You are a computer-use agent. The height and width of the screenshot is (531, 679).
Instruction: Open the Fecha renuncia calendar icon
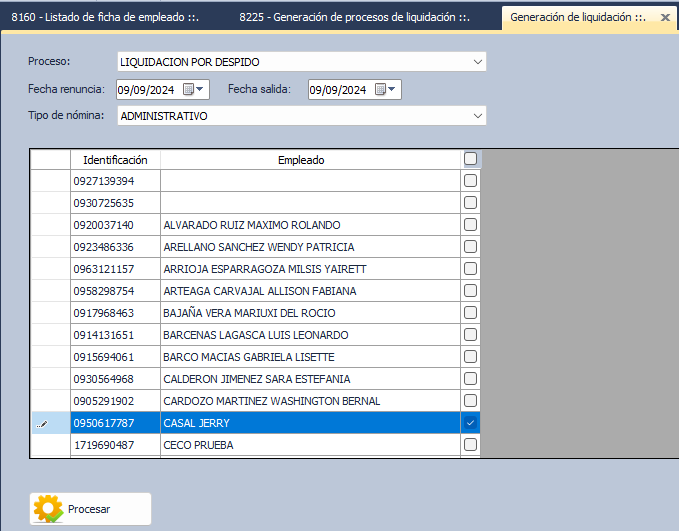pyautogui.click(x=189, y=90)
